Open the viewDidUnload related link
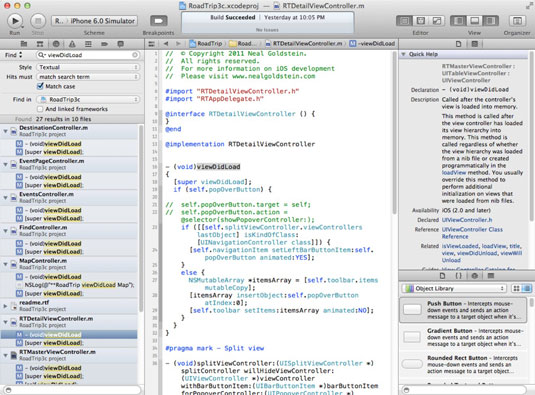 477,253
